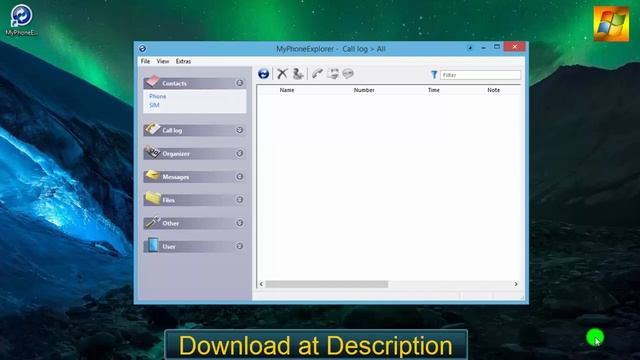Click the Contacts address book icon
640x360 pixels.
click(x=152, y=81)
